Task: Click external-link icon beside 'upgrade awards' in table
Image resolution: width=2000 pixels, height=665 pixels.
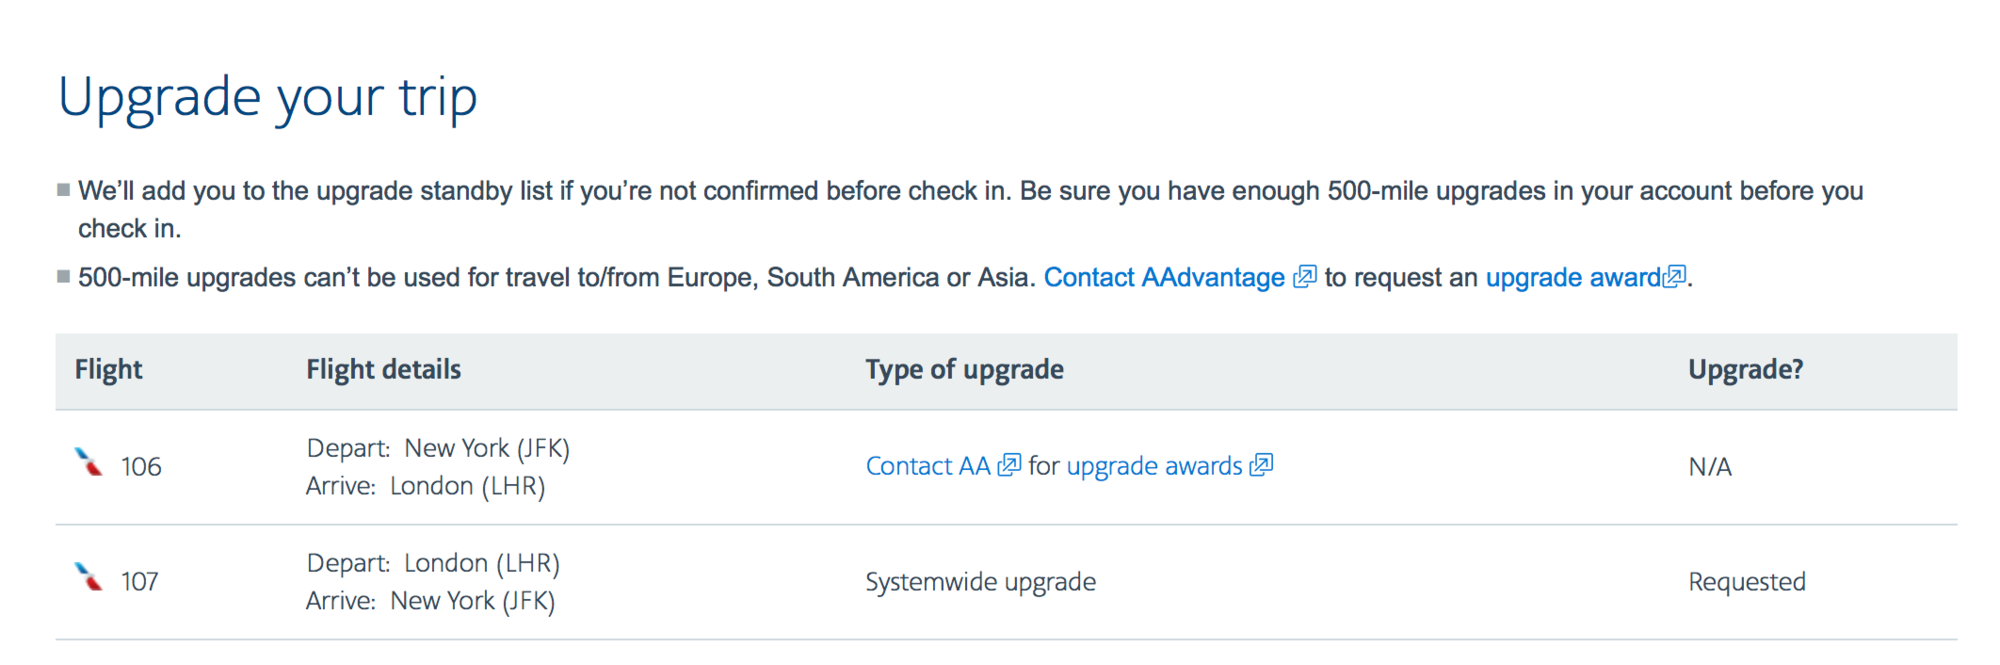Action: (x=1261, y=465)
